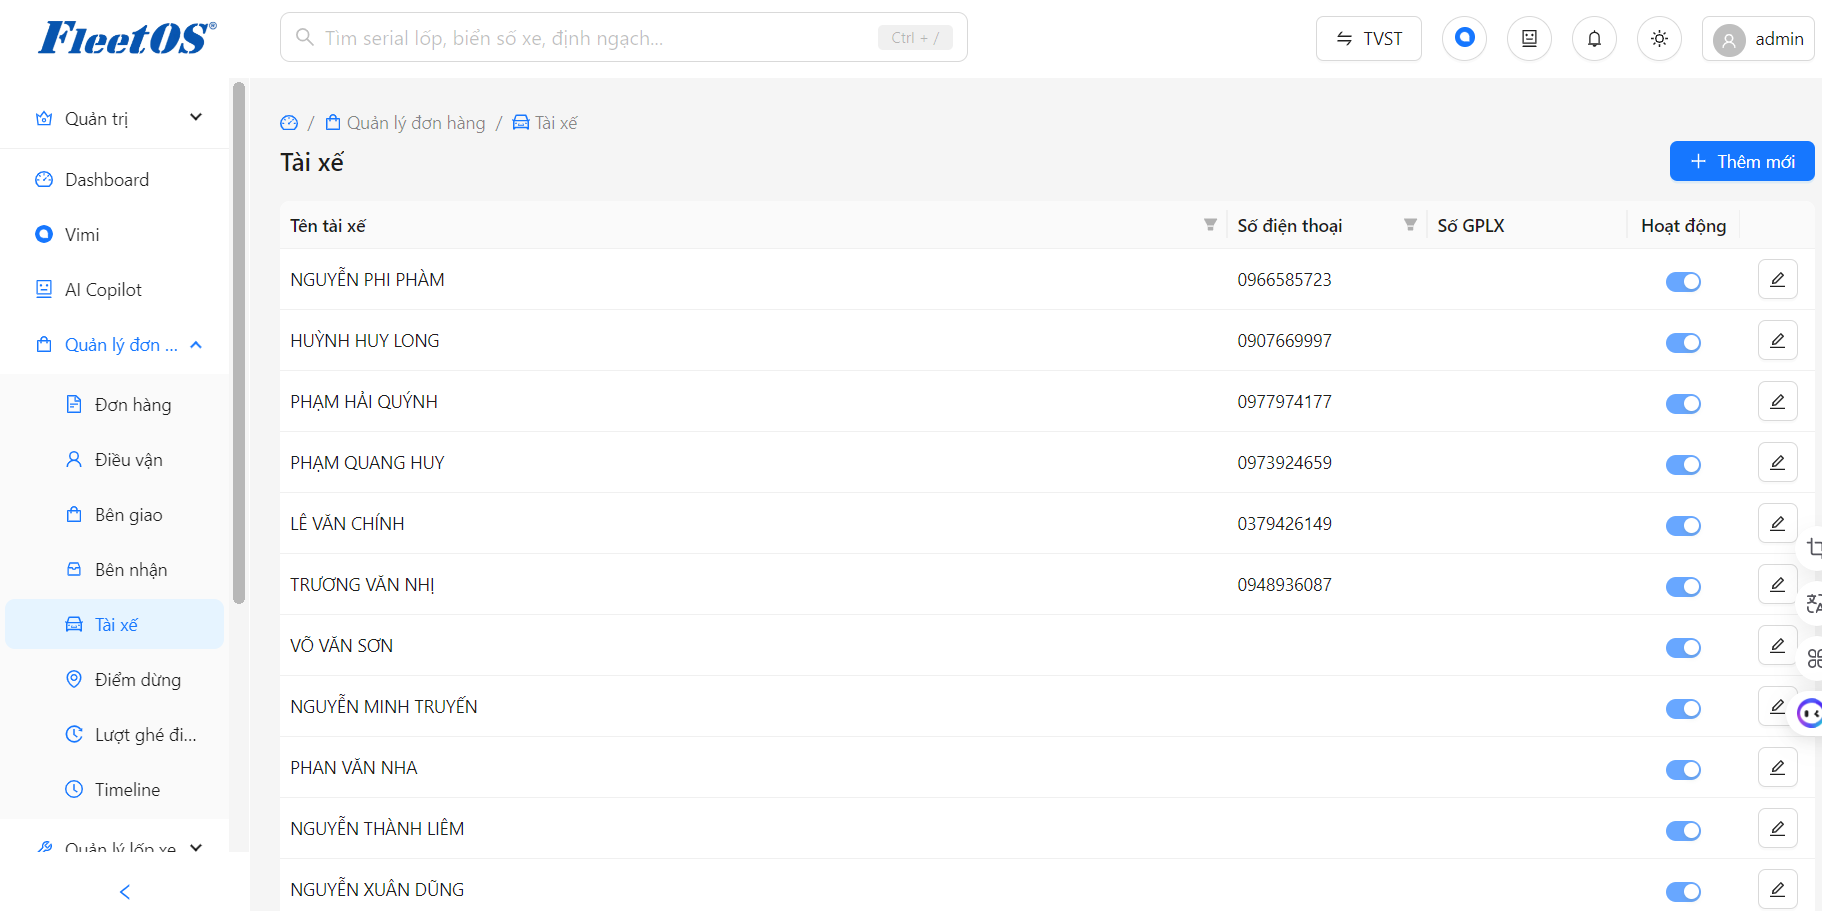Collapse Quản lý đơn hàng menu

[x=115, y=344]
